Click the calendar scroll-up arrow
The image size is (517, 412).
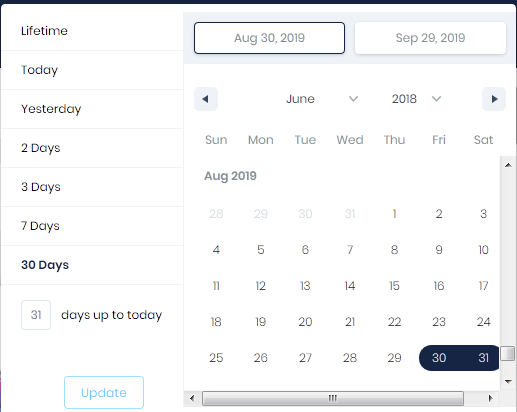(508, 165)
